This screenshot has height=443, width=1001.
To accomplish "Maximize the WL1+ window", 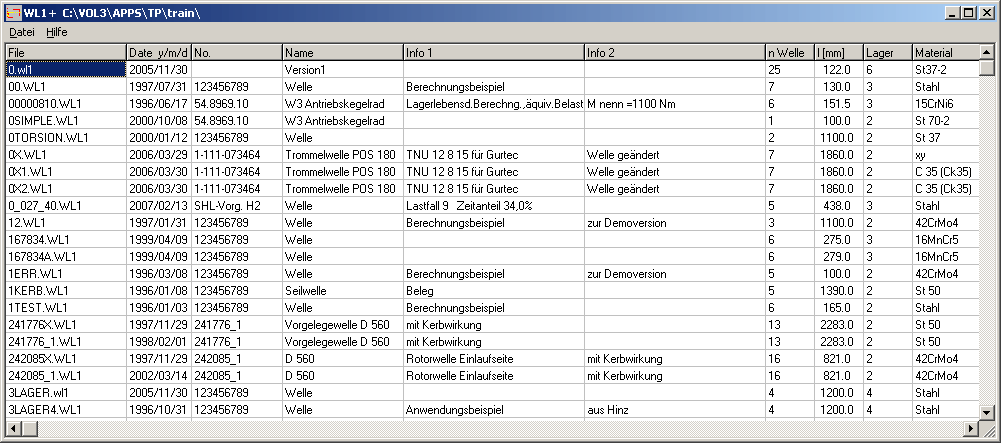I will click(968, 13).
